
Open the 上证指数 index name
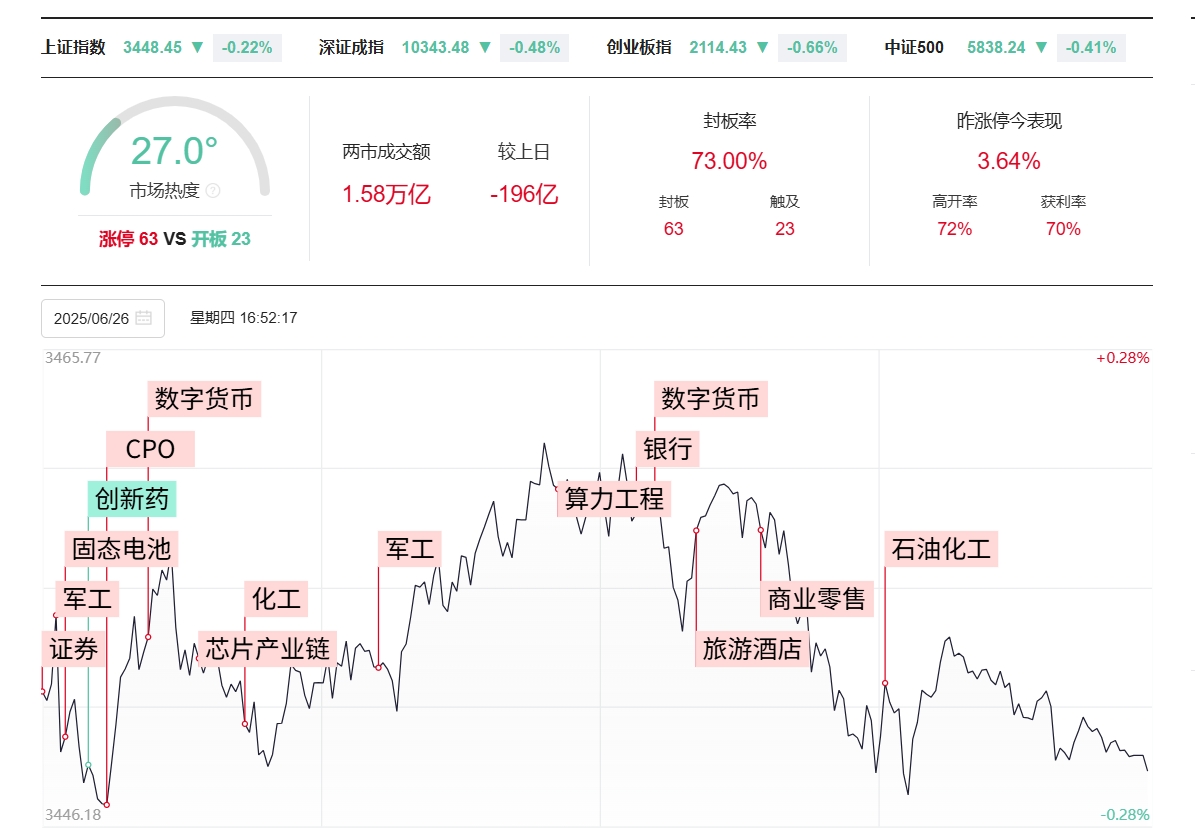[74, 47]
